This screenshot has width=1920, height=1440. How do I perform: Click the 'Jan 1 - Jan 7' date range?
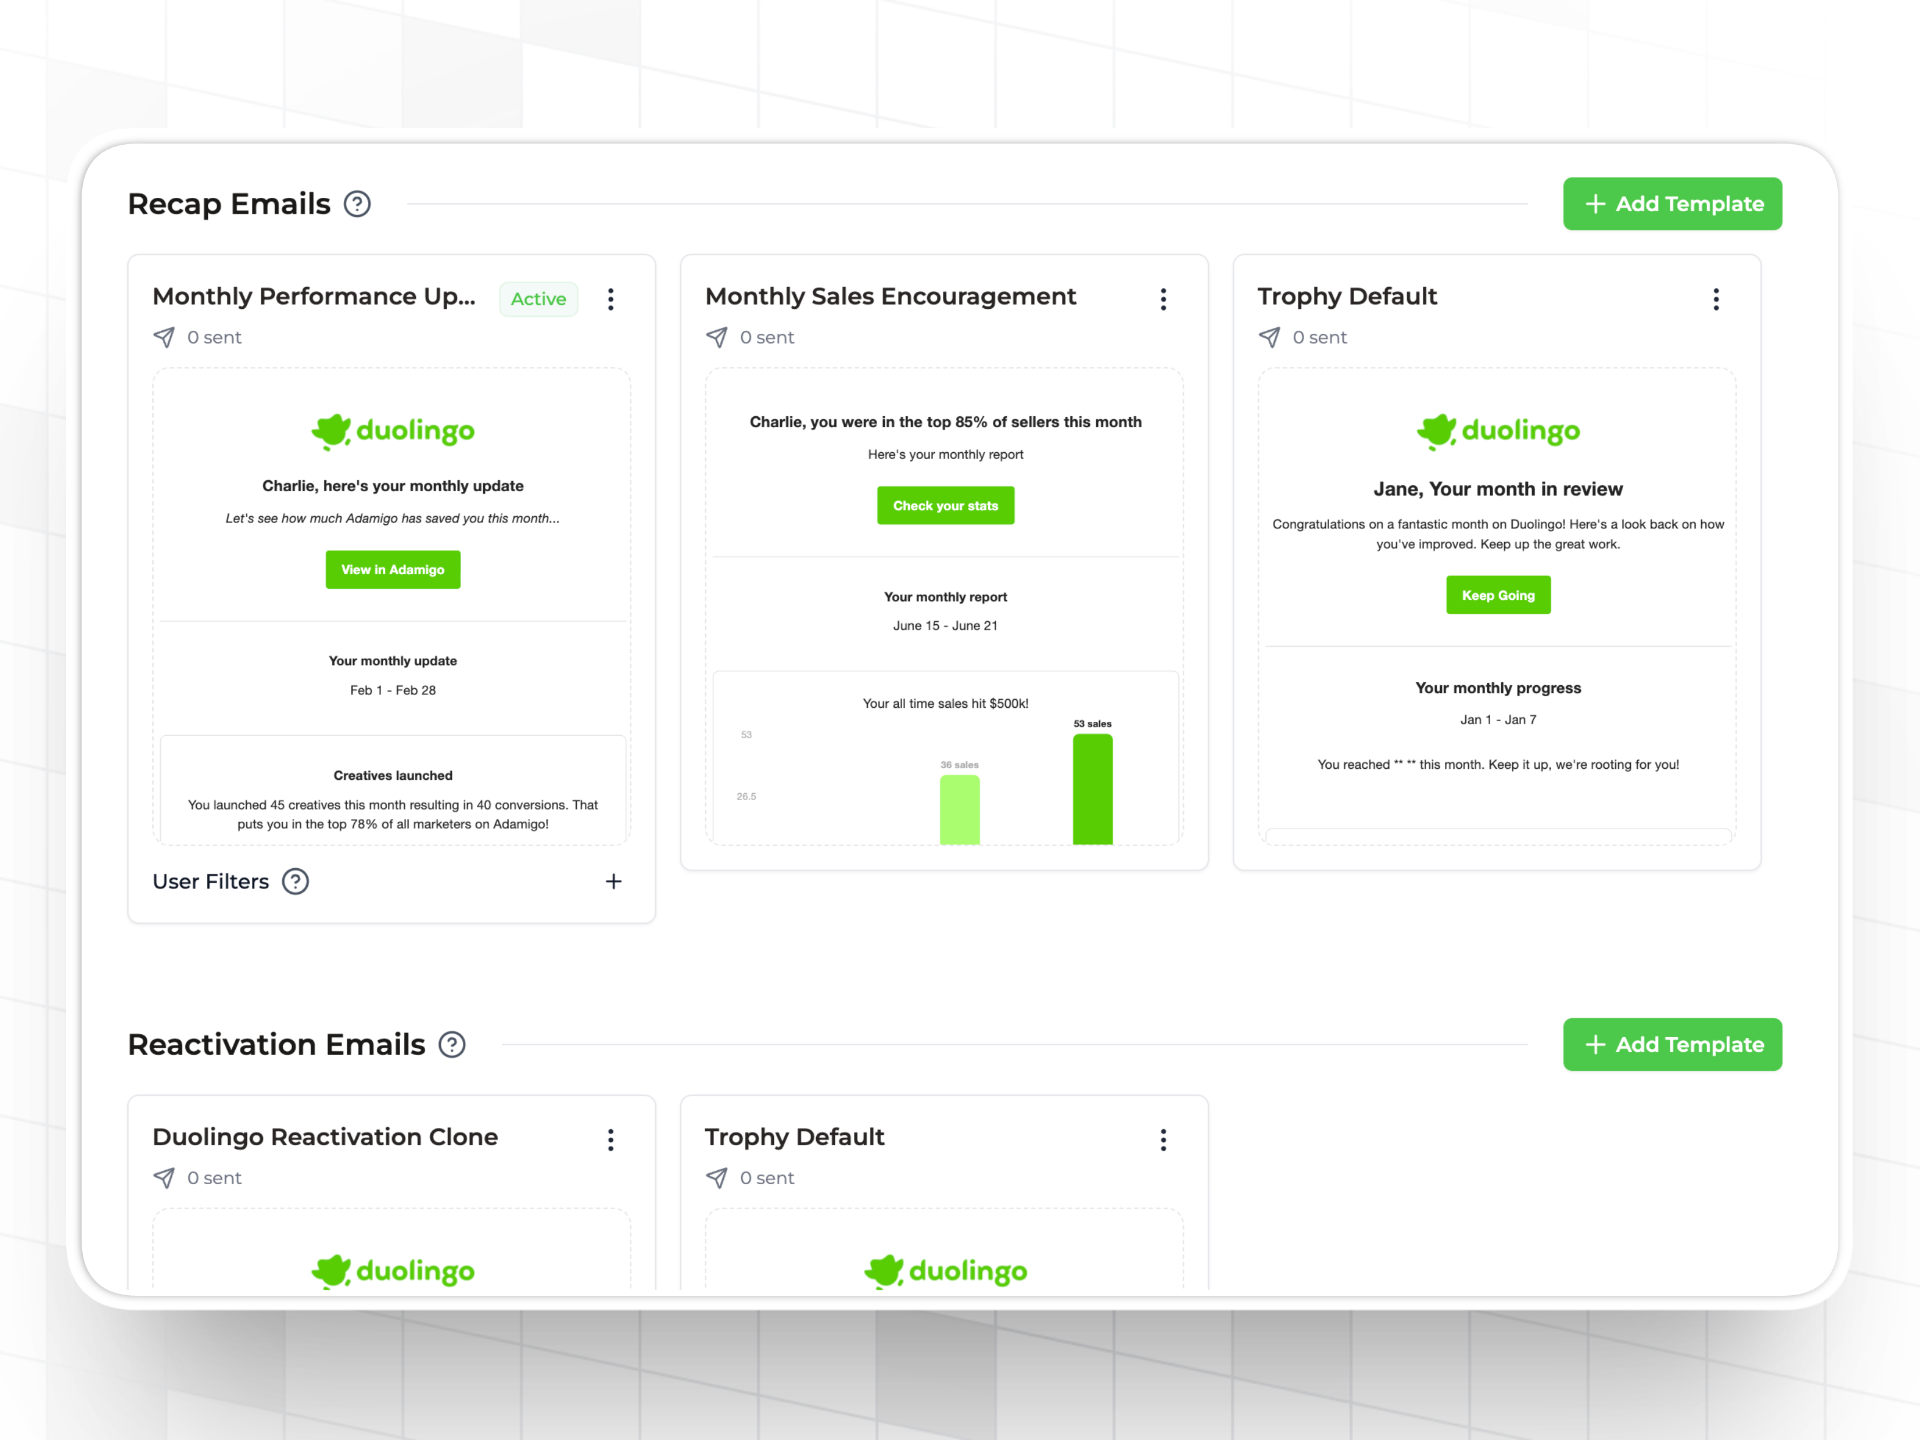(1498, 720)
